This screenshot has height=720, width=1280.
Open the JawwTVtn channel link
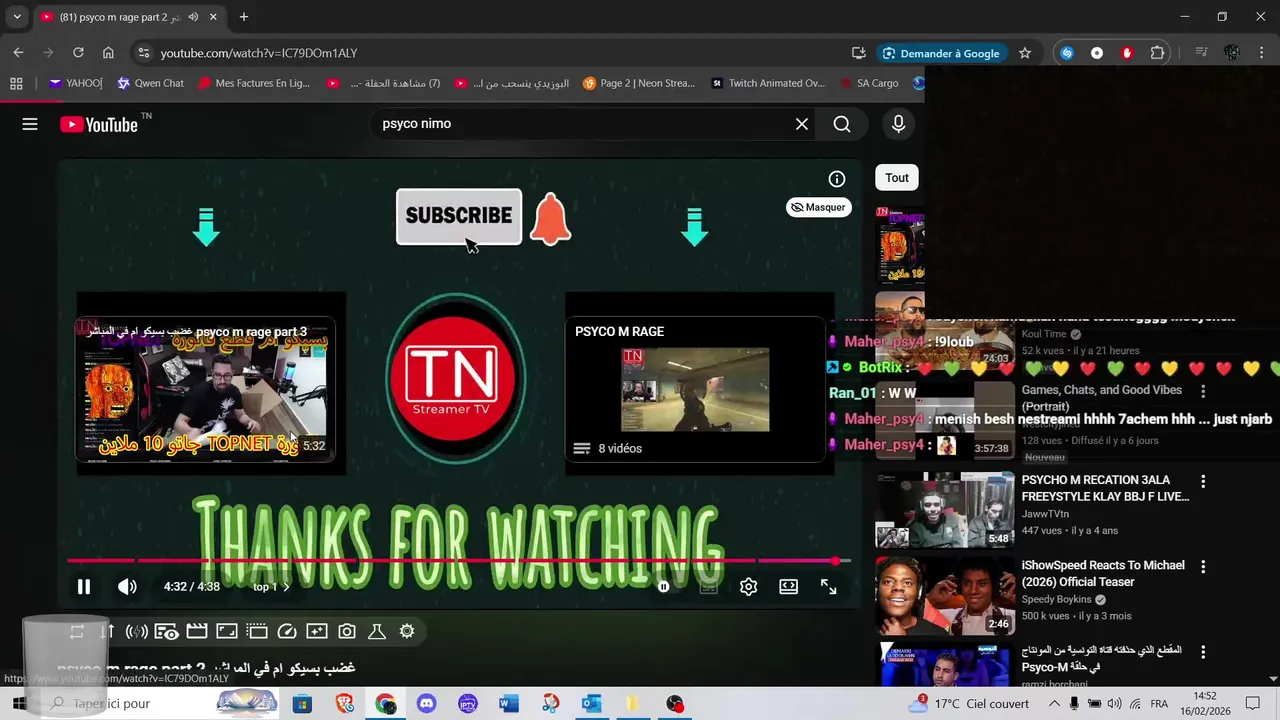pyautogui.click(x=1045, y=514)
